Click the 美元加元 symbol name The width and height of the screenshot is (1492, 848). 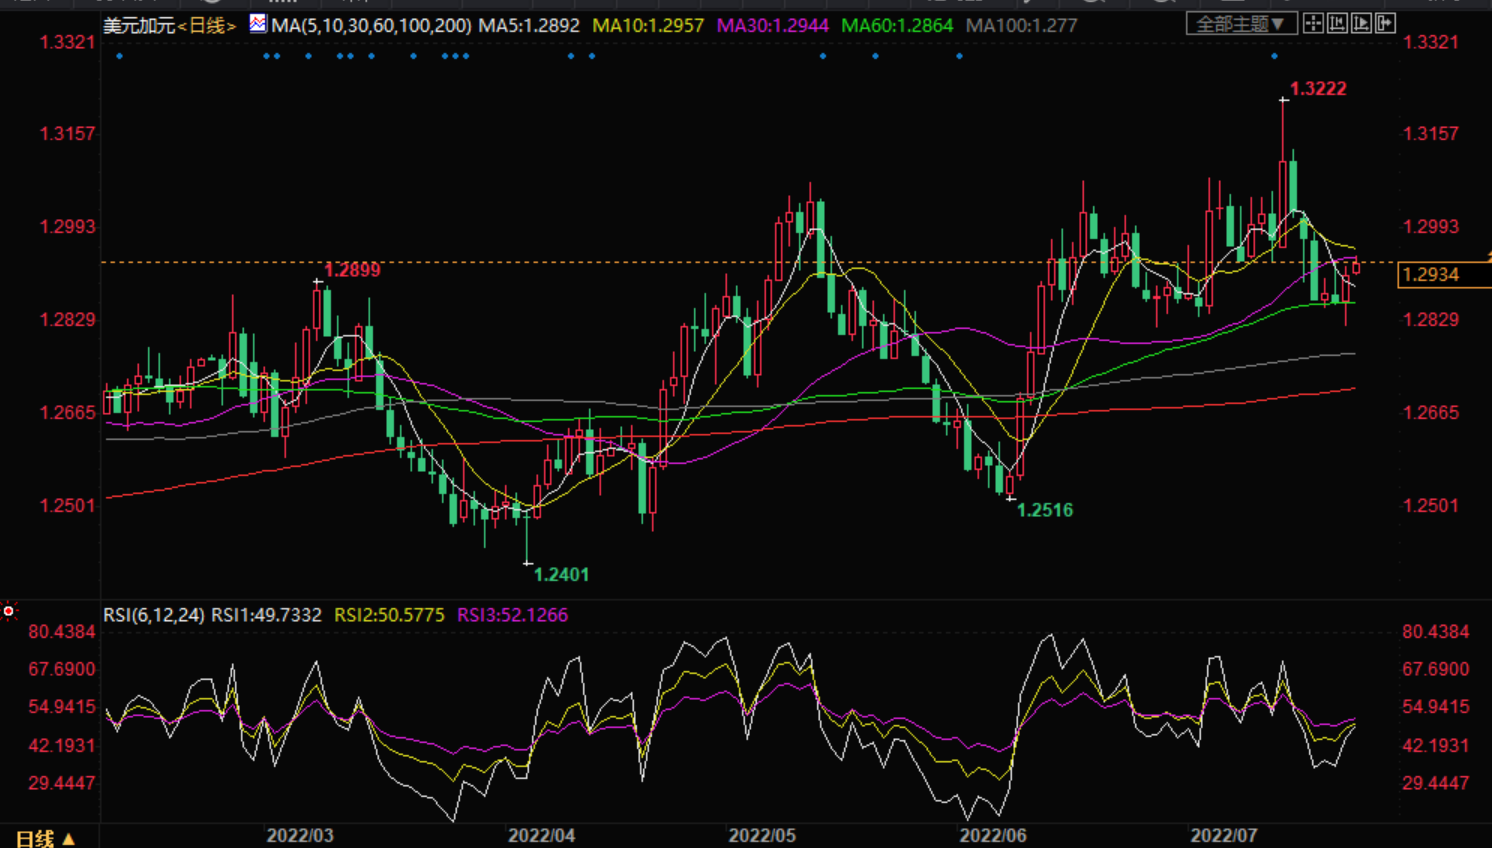click(138, 25)
